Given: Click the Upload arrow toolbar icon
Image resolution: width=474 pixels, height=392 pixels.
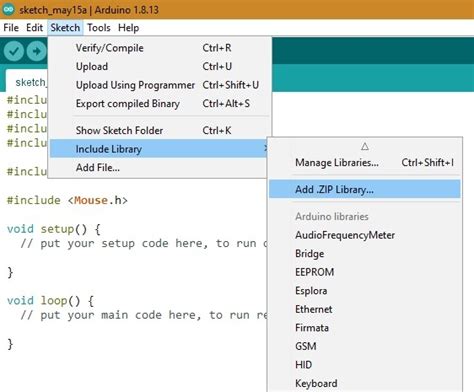Looking at the screenshot, I should coord(36,51).
